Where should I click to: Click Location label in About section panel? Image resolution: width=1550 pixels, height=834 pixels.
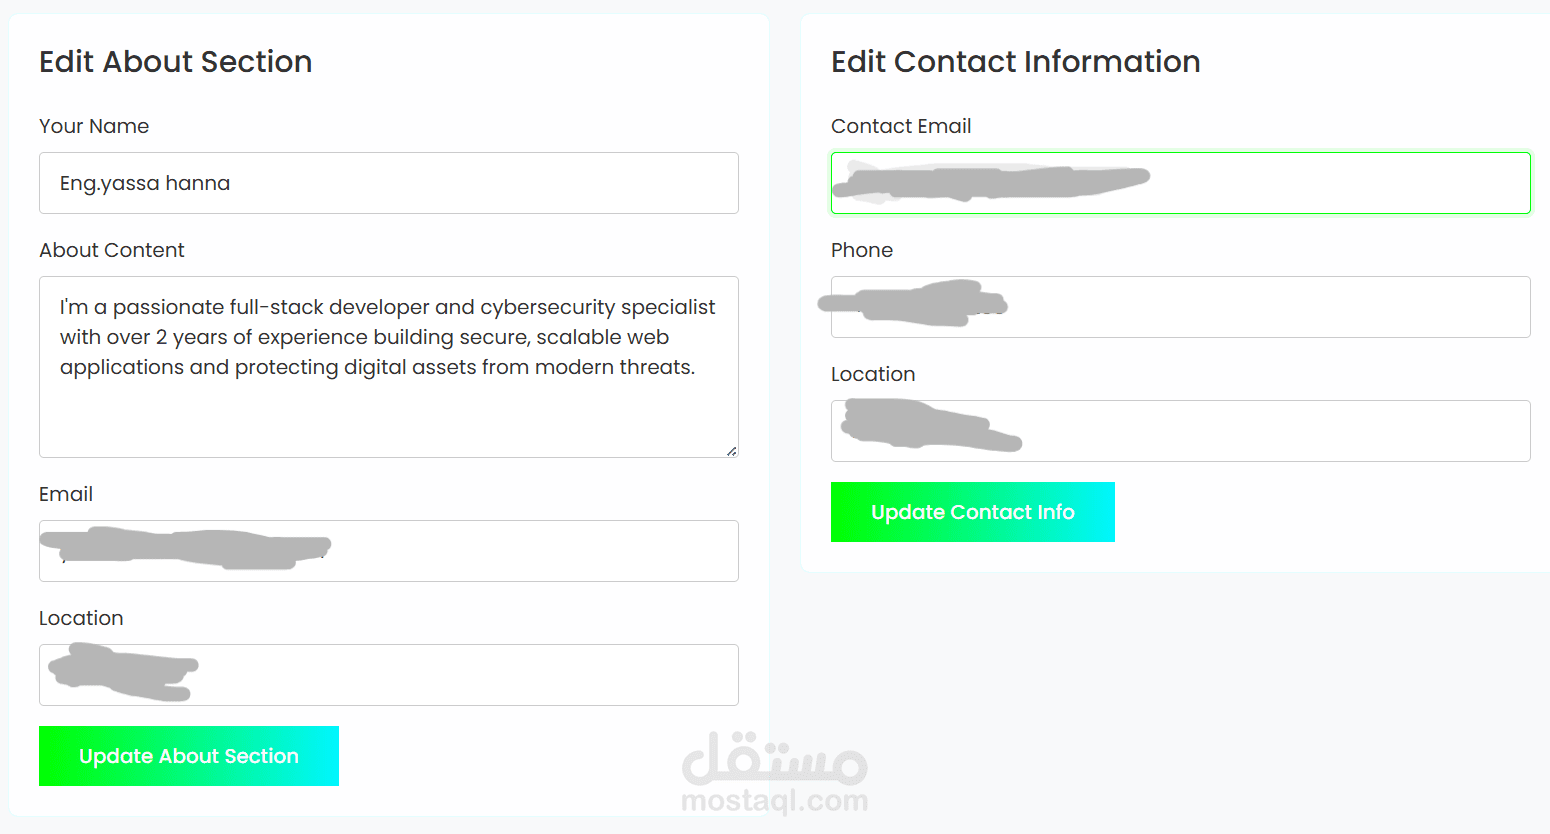coord(81,618)
